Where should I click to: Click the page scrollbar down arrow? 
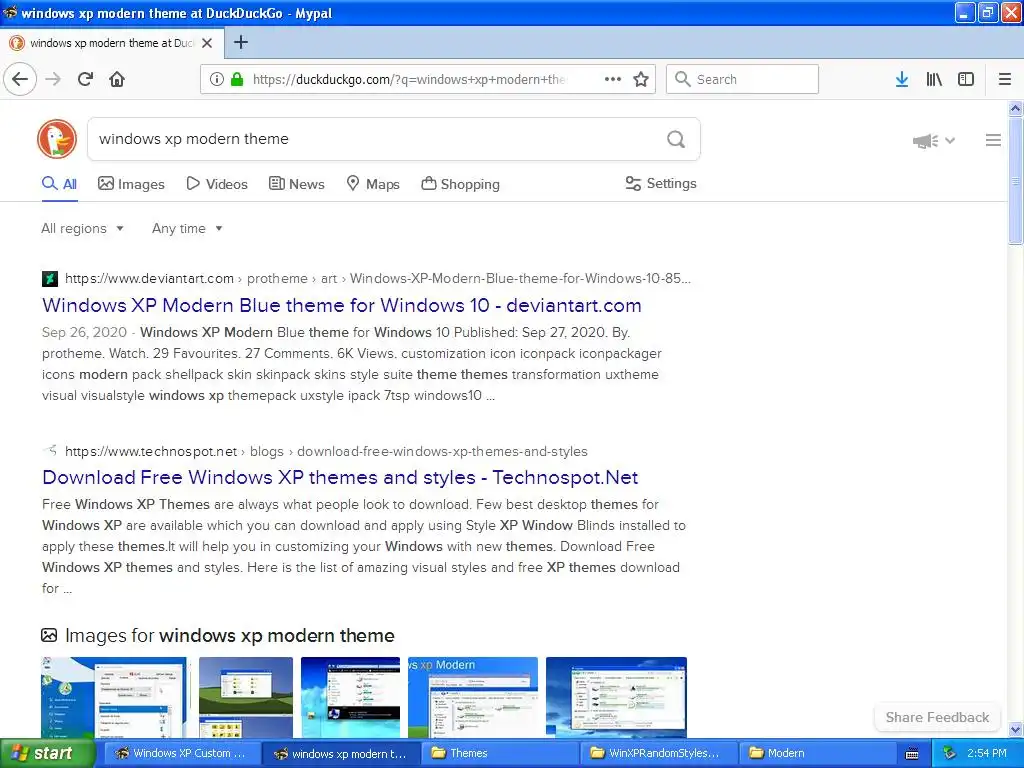pyautogui.click(x=1016, y=729)
